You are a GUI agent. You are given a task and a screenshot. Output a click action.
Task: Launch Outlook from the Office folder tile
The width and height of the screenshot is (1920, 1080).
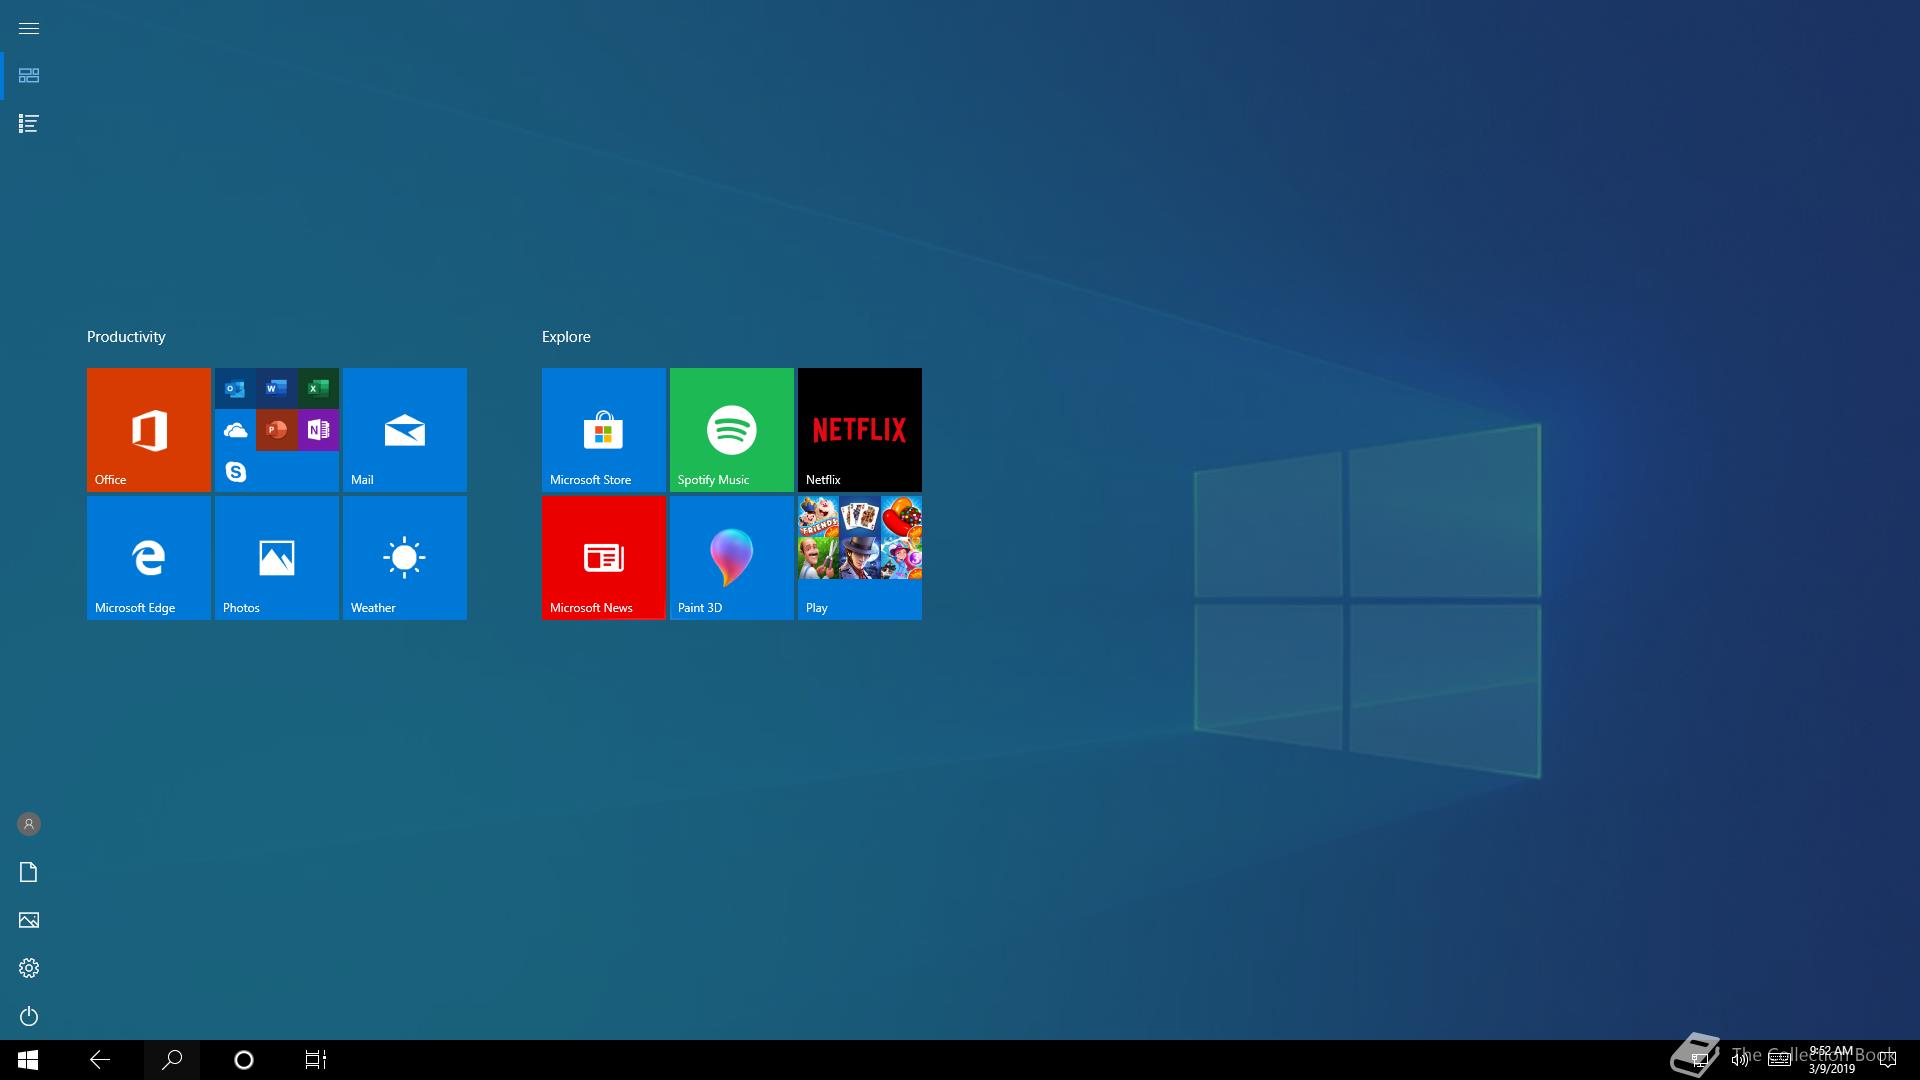coord(235,388)
